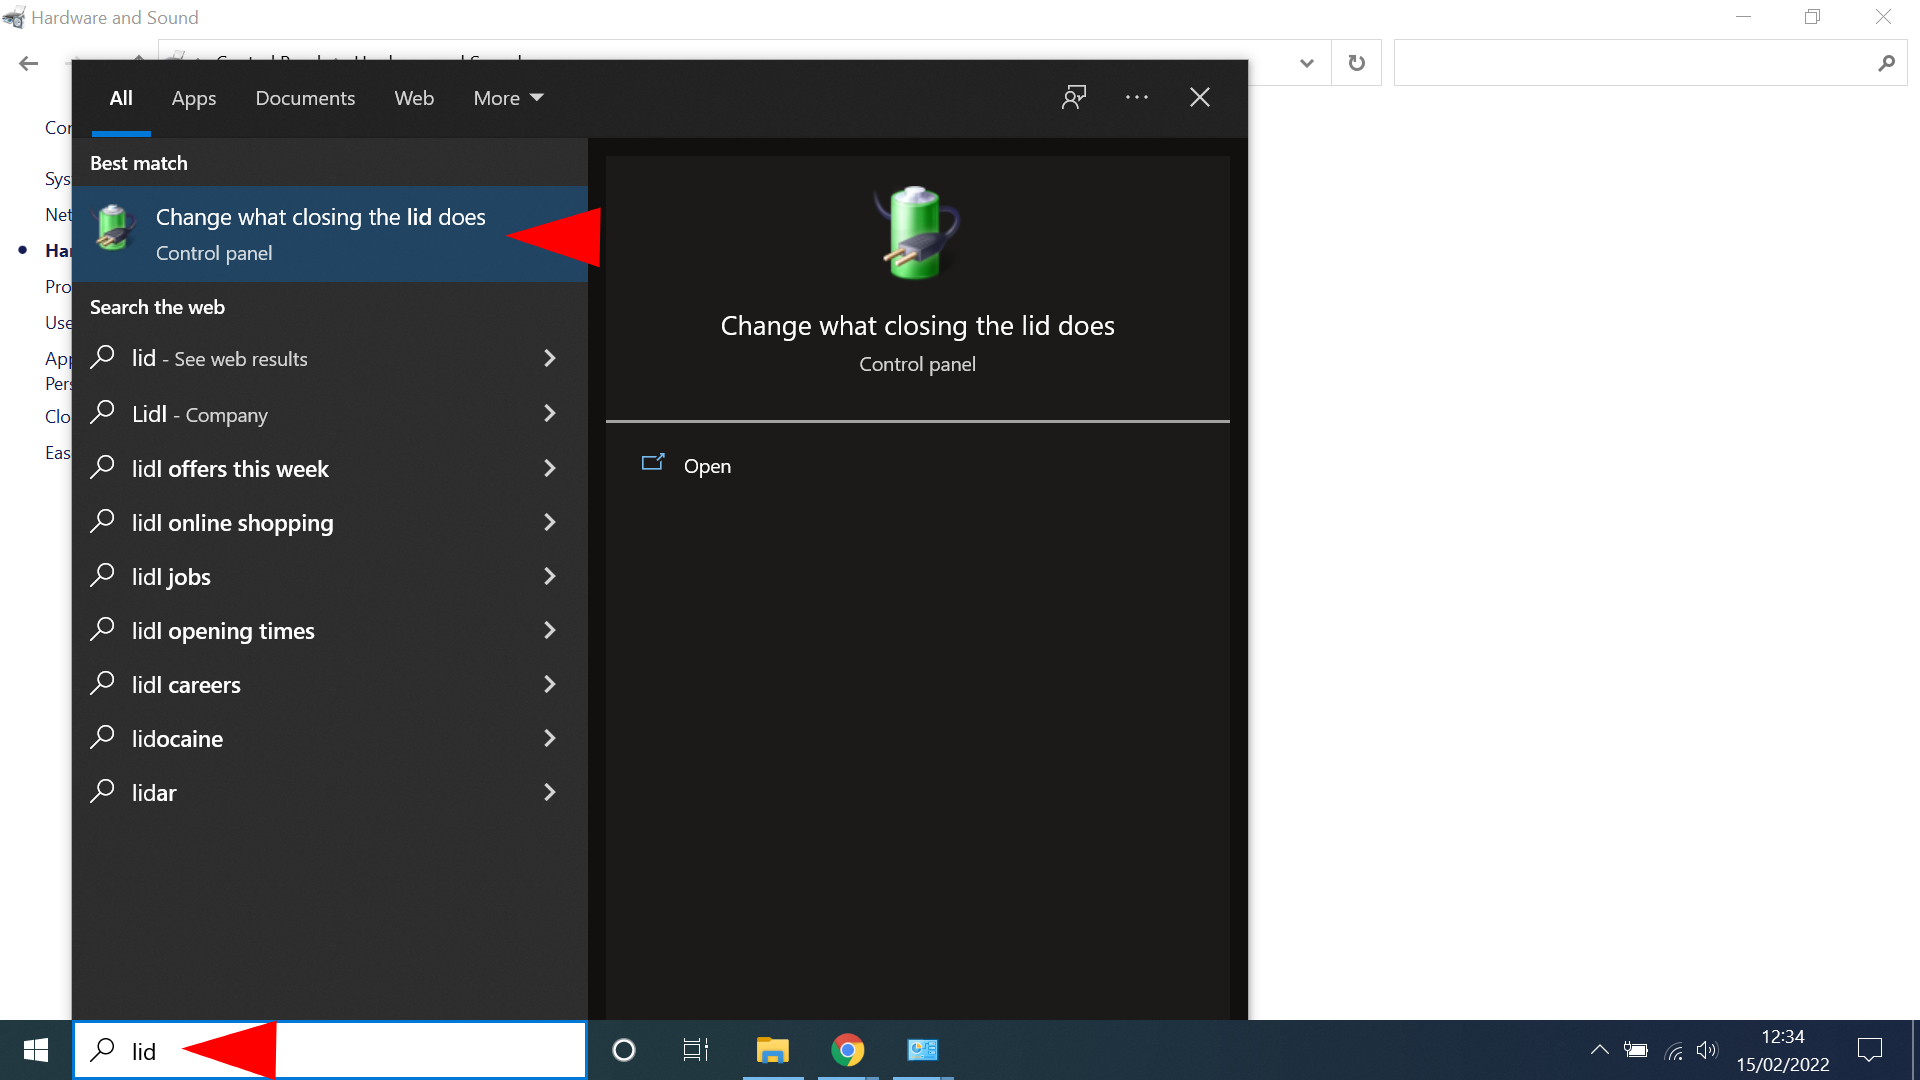Select the 'More' dropdown in search filters
1920x1080 pixels.
coord(506,98)
